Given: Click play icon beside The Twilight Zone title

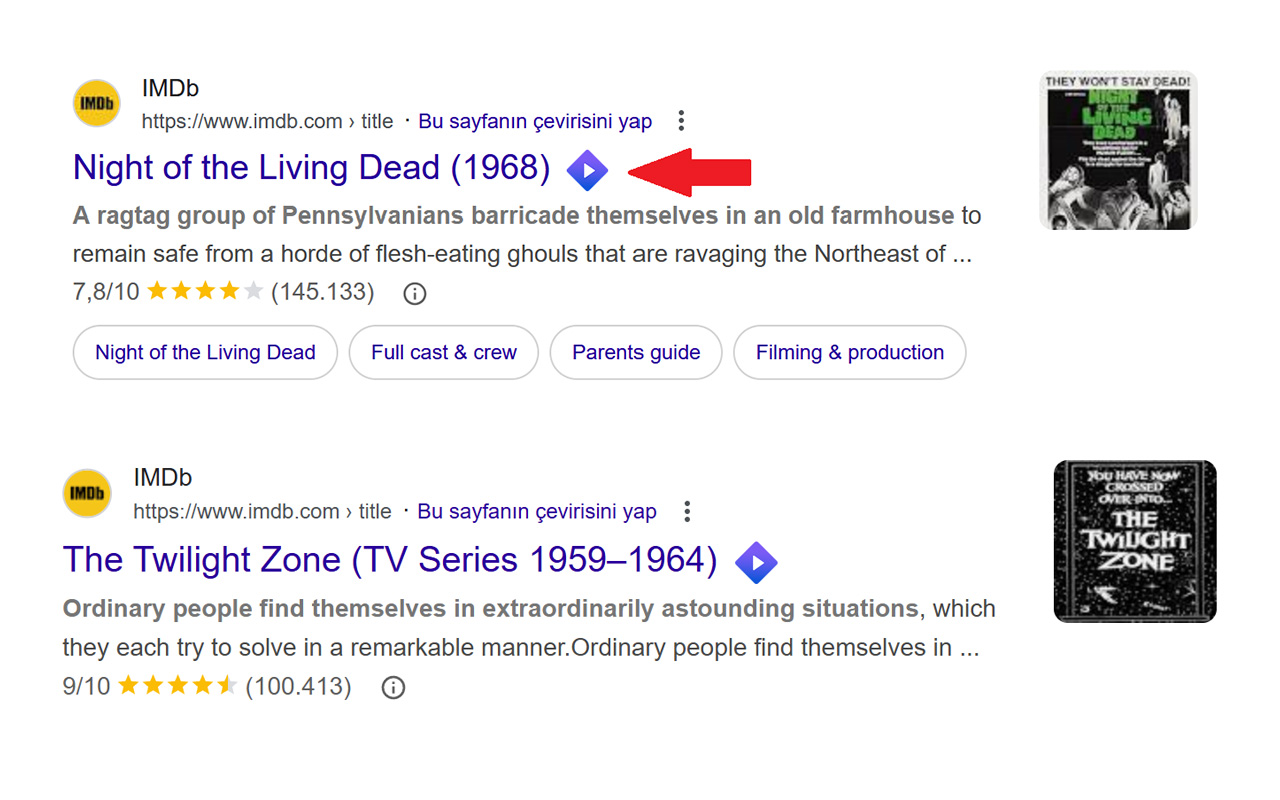Looking at the screenshot, I should [x=756, y=563].
